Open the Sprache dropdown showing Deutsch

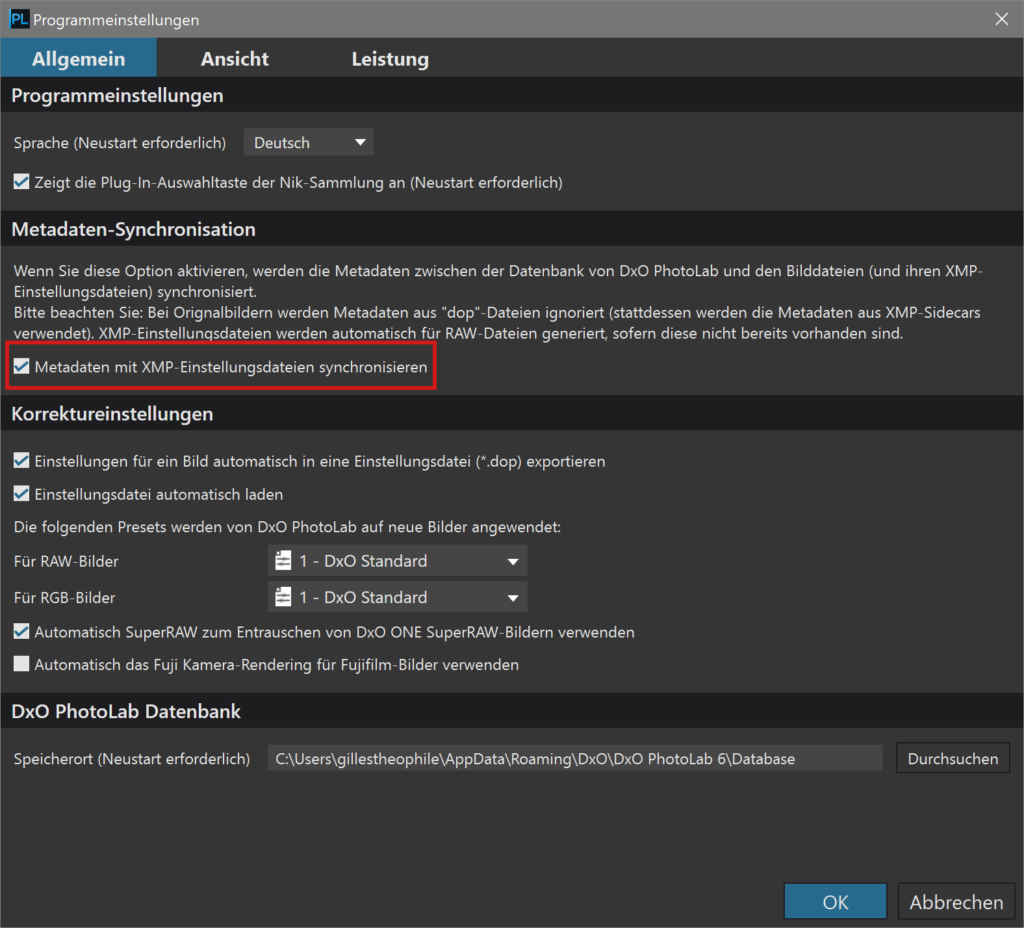pyautogui.click(x=308, y=142)
